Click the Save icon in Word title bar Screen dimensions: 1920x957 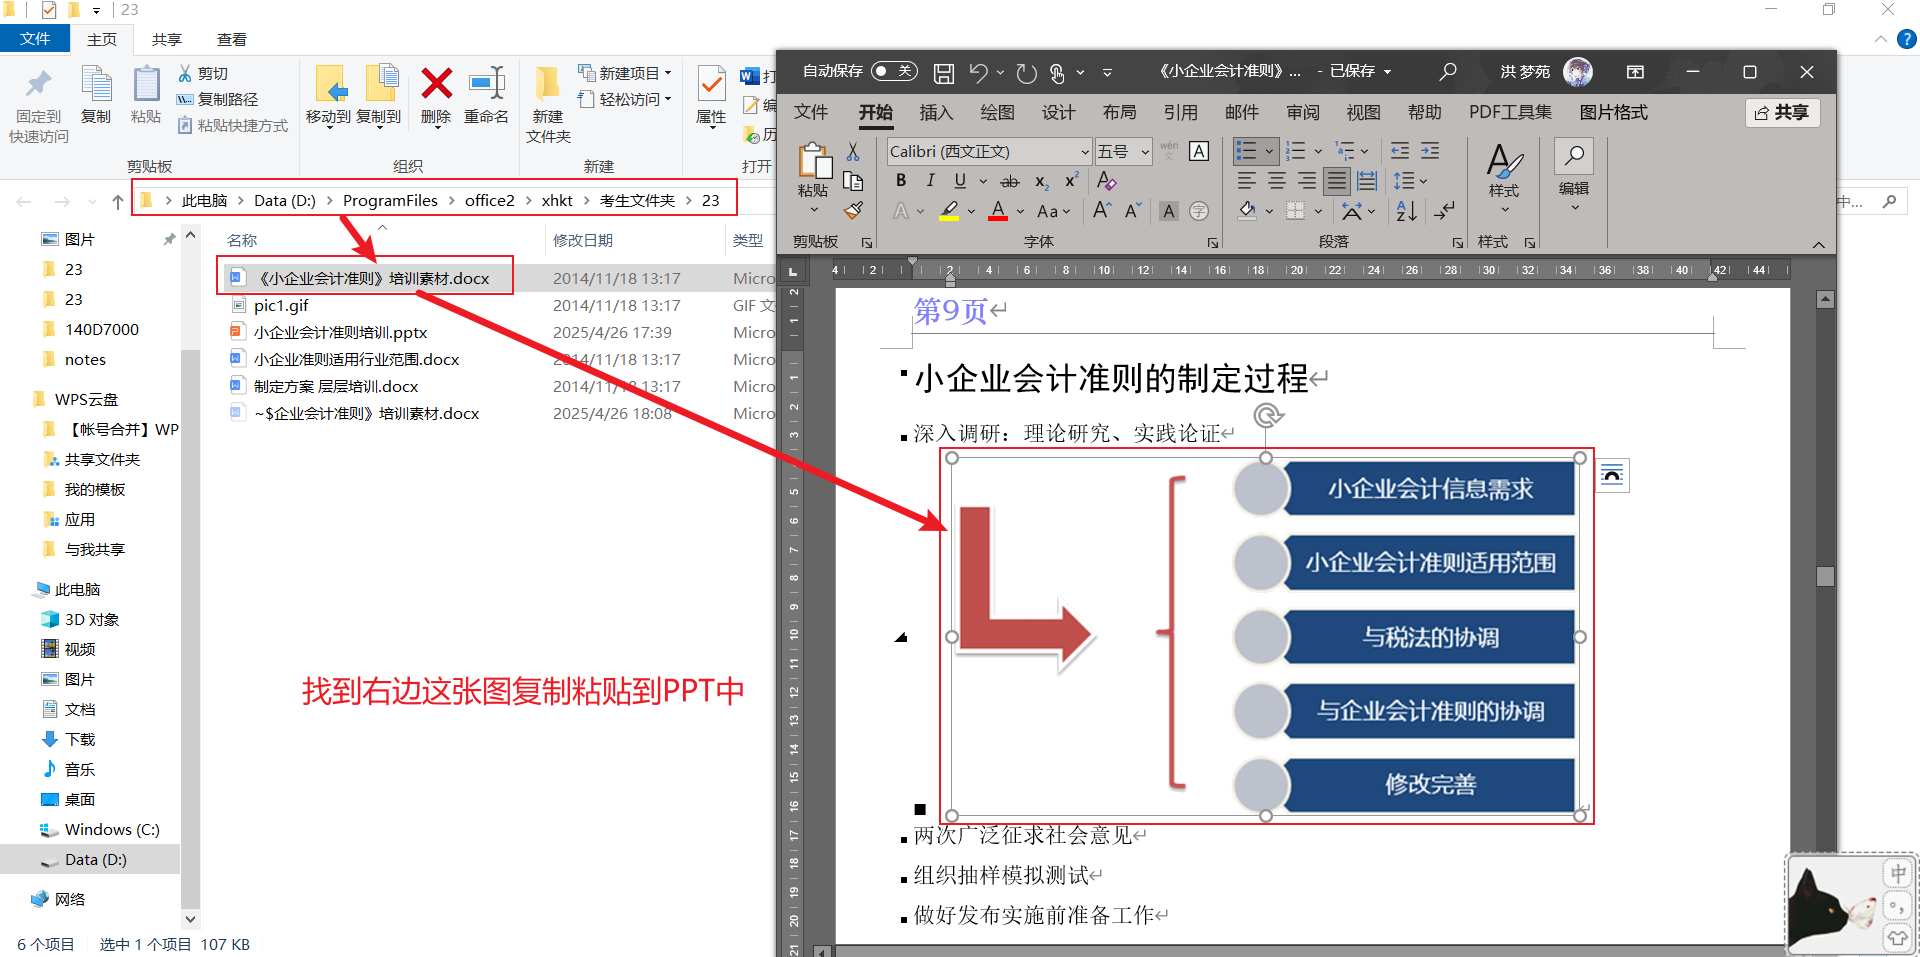(x=943, y=72)
